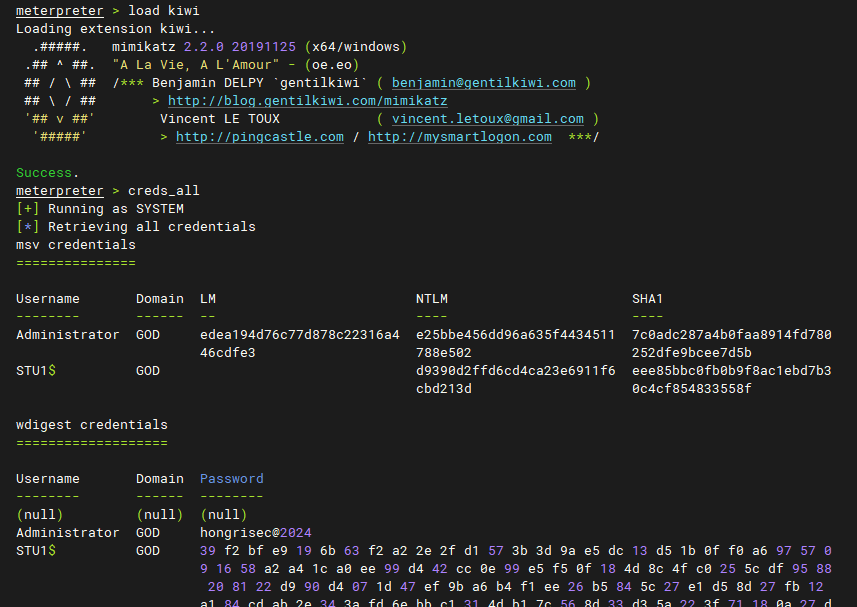The height and width of the screenshot is (607, 857).
Task: Click the hash continuation '788e502'
Action: tap(444, 353)
